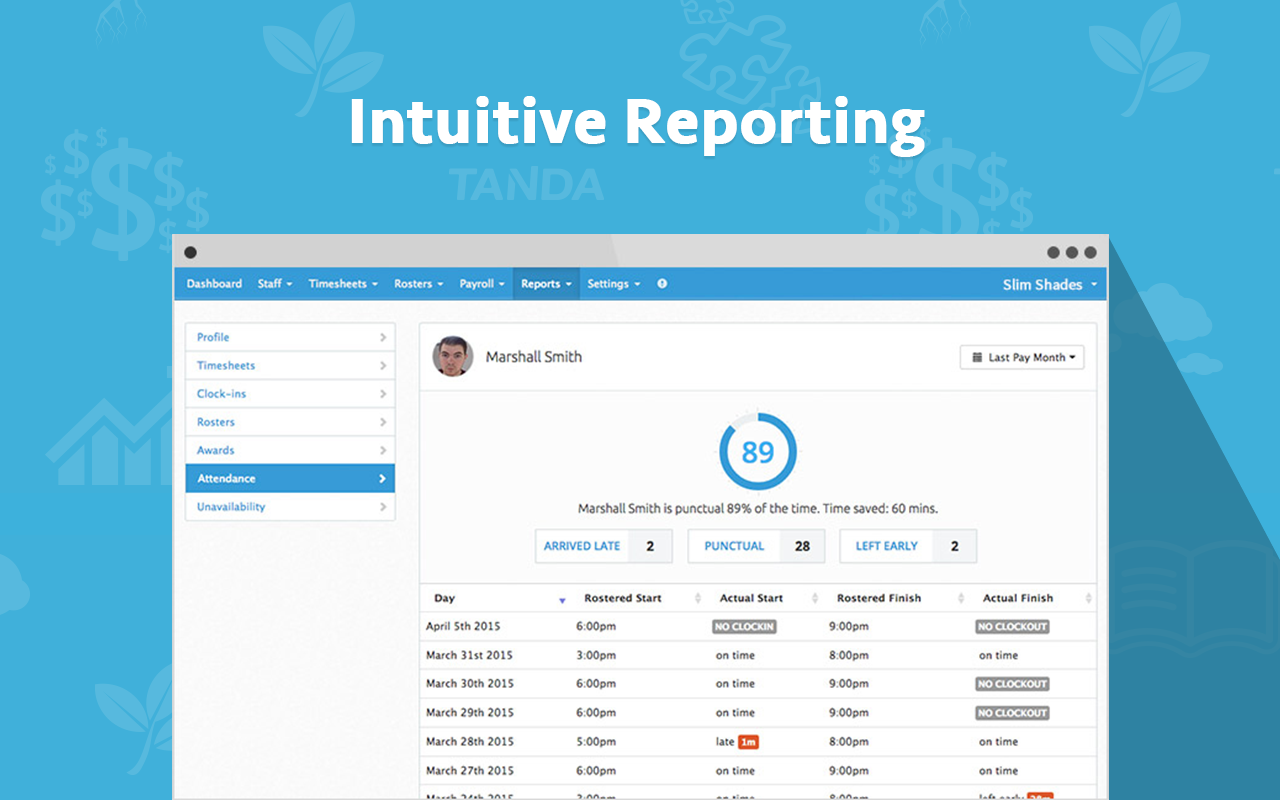Go to the Dashboard tab

(x=214, y=284)
